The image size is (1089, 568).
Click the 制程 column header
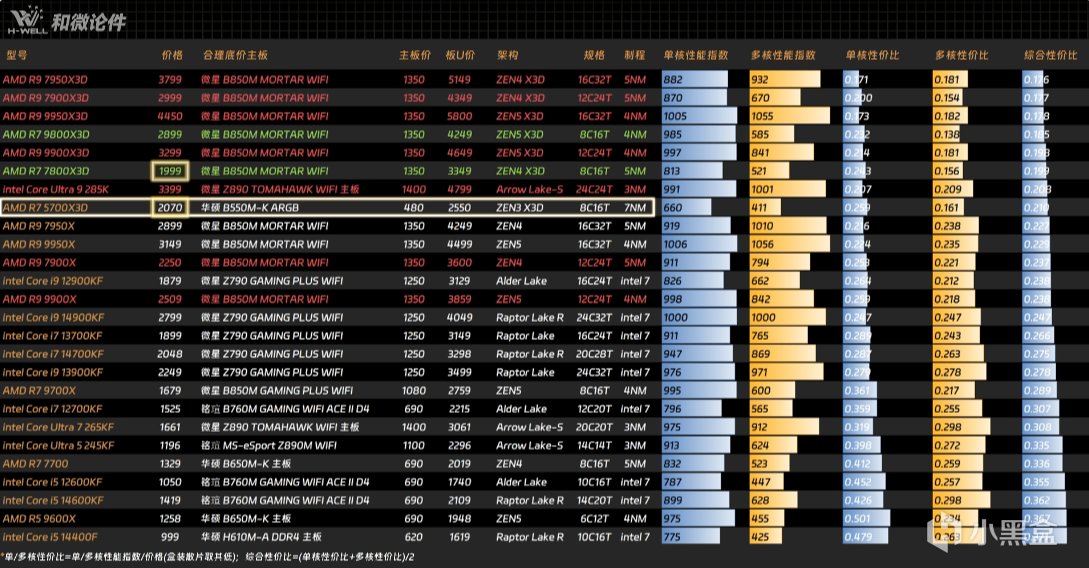coord(635,55)
